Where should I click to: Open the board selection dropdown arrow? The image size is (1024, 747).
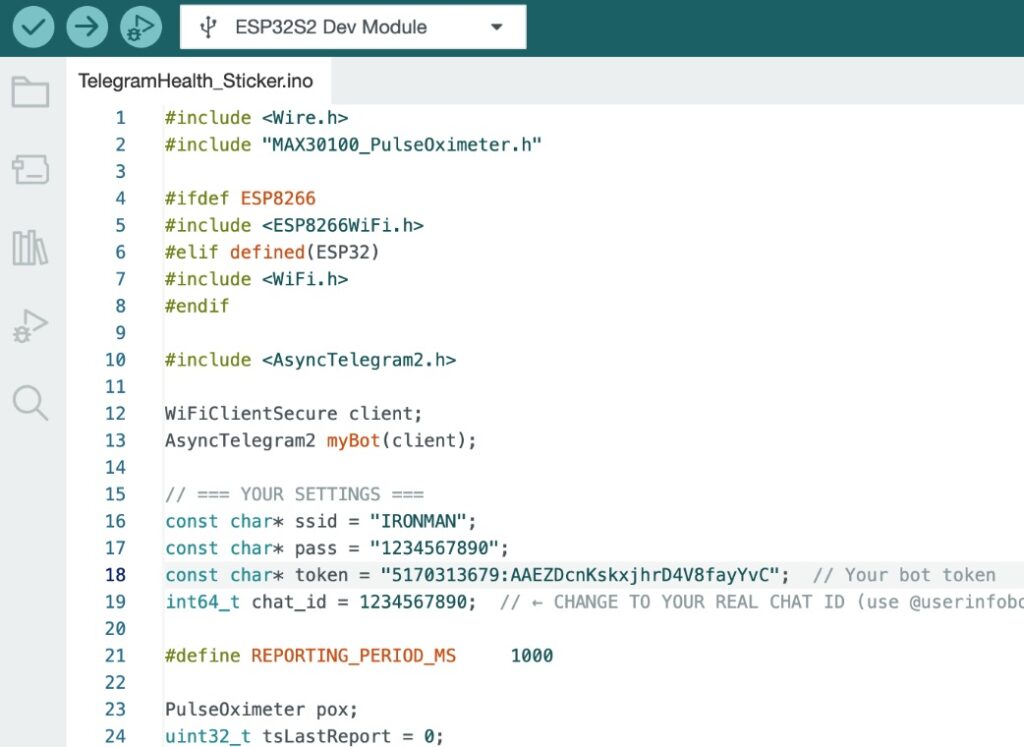(497, 27)
